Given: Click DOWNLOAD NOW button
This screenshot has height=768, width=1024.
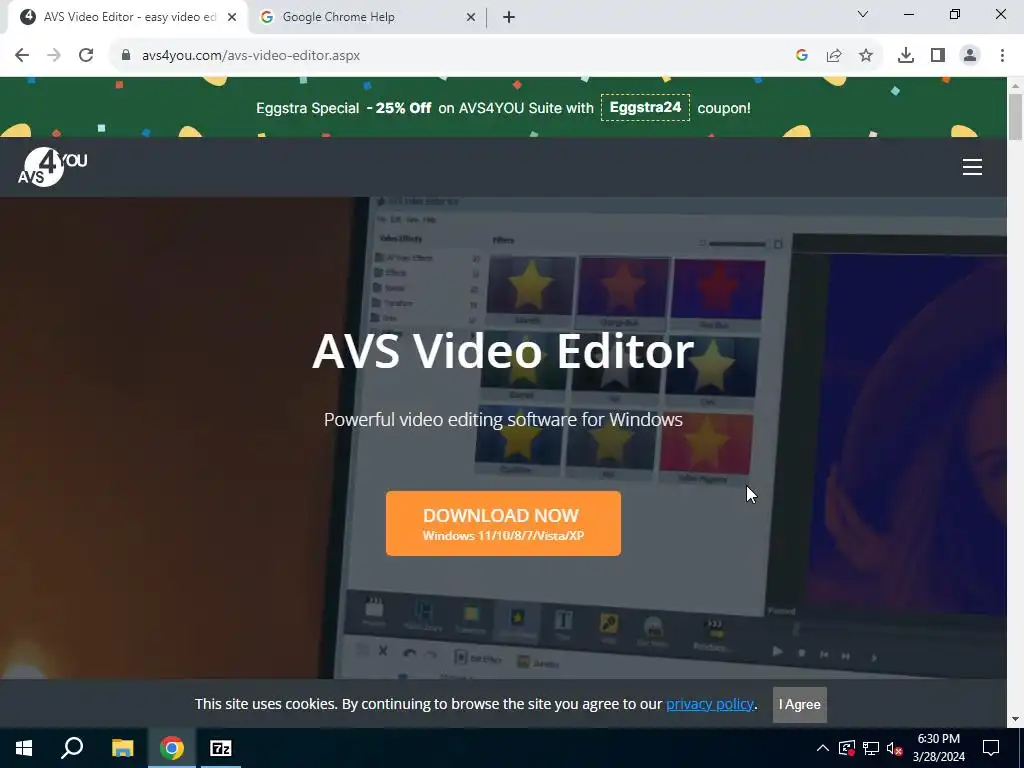Looking at the screenshot, I should click(503, 524).
